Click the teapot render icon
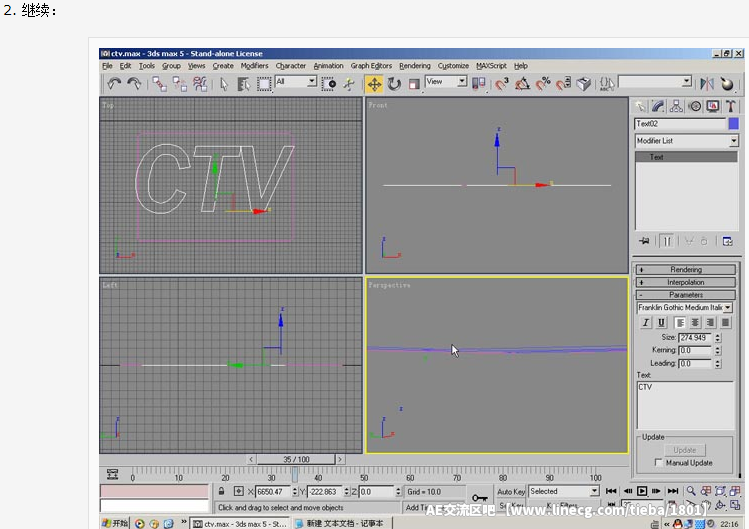The image size is (749, 529). click(x=727, y=84)
